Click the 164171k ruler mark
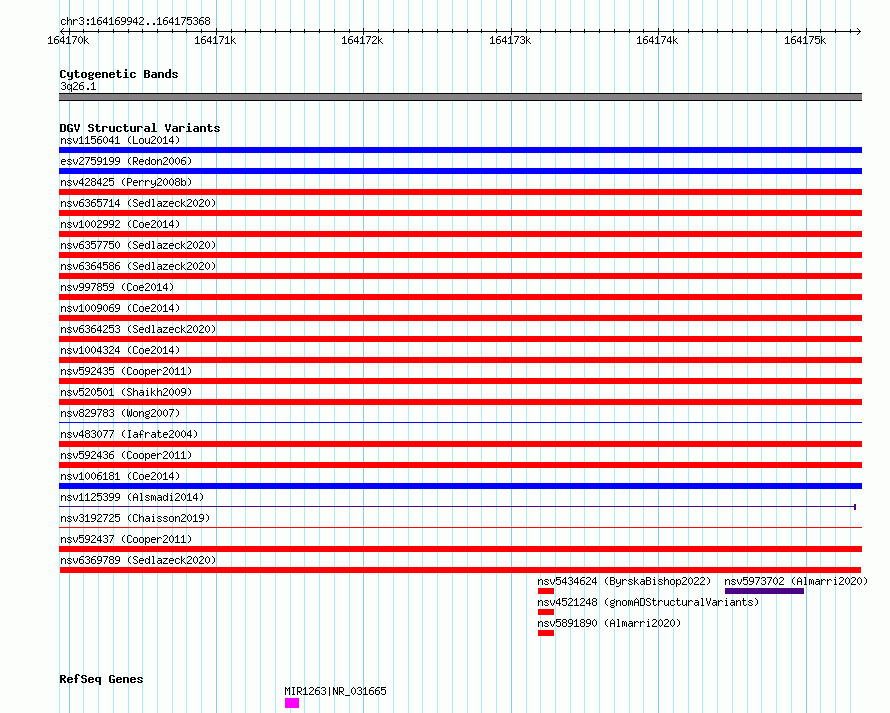Viewport: 890px width, 713px height. (215, 40)
